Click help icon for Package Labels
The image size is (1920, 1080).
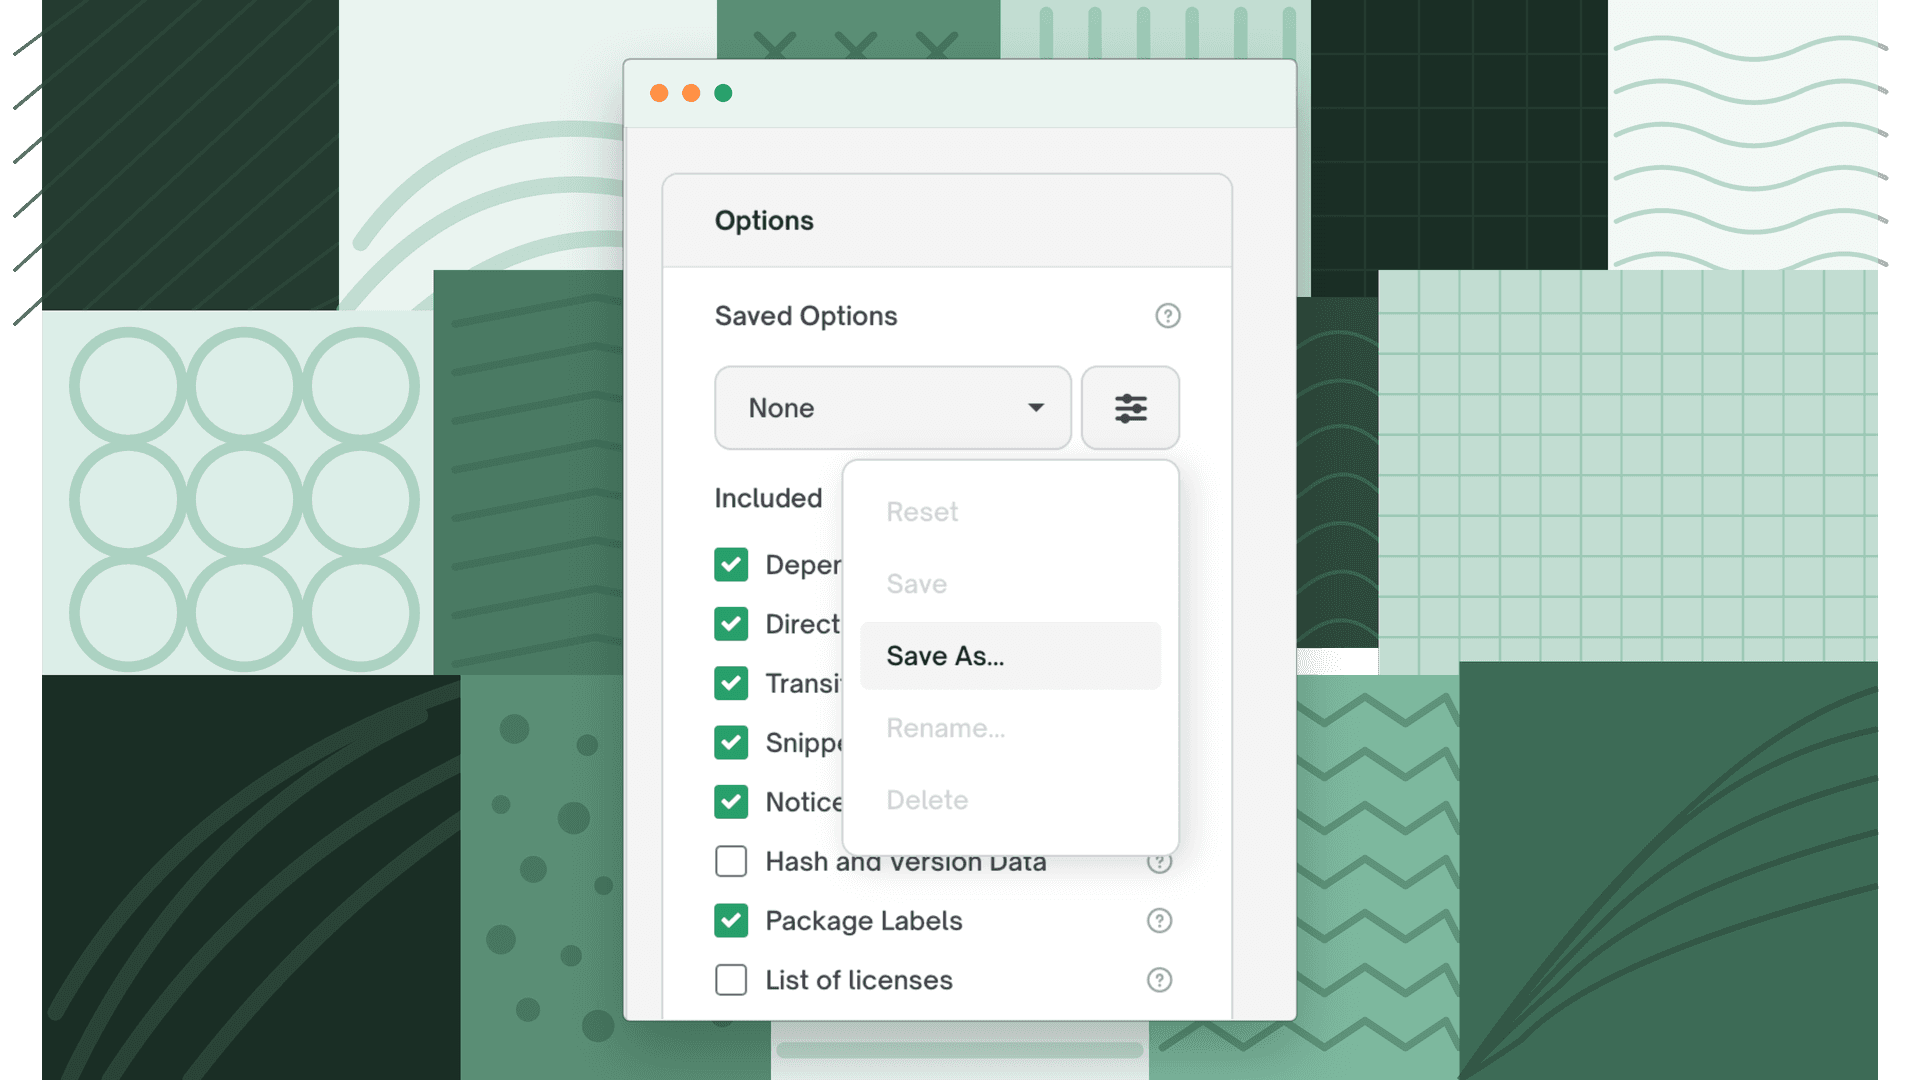[1159, 921]
